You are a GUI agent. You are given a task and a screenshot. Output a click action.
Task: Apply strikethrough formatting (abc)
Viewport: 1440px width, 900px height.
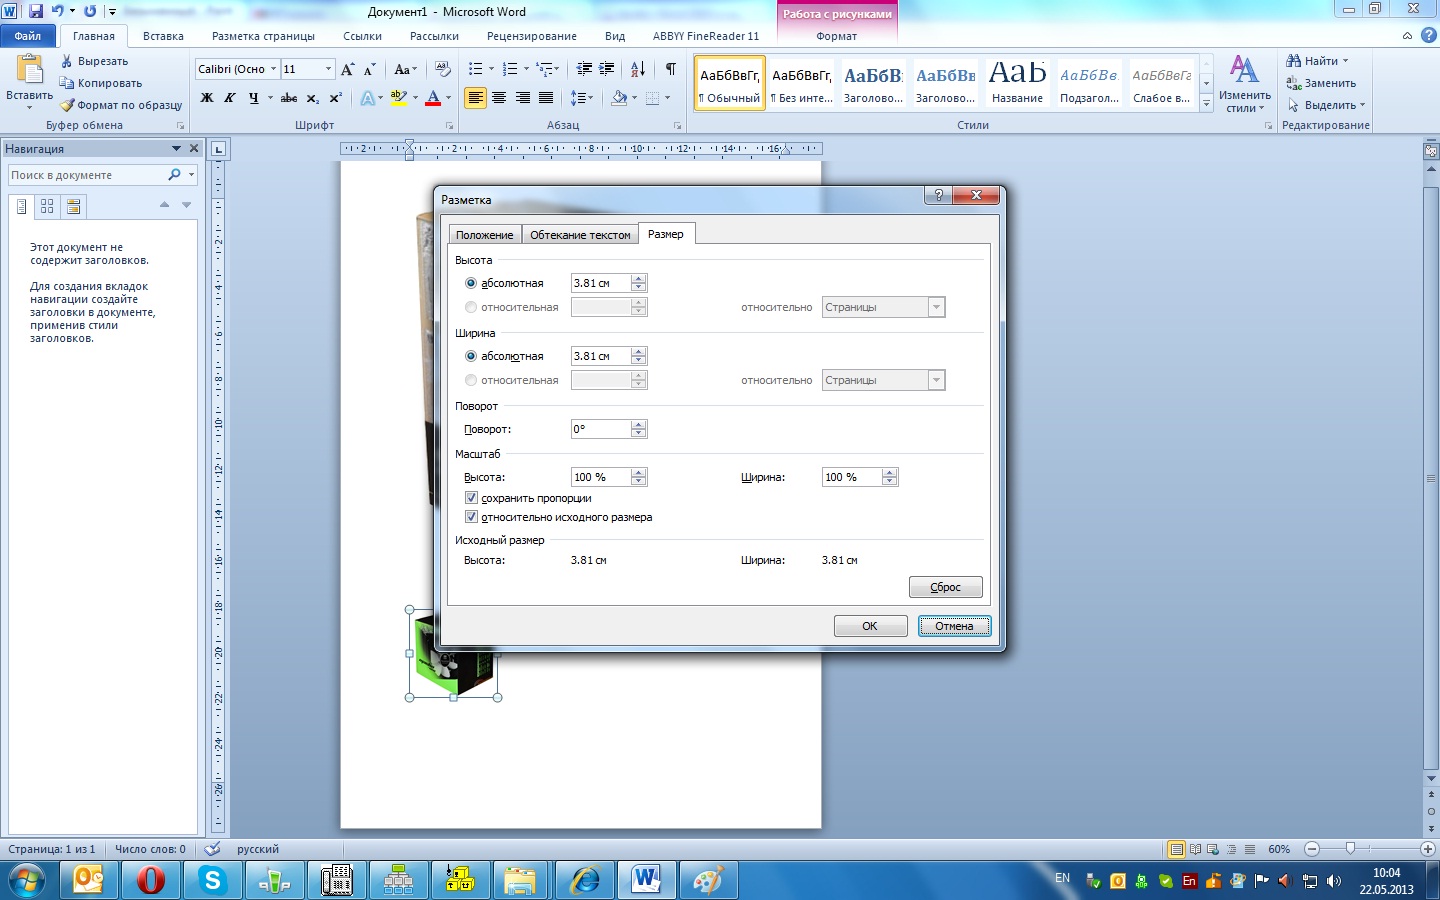pyautogui.click(x=289, y=98)
